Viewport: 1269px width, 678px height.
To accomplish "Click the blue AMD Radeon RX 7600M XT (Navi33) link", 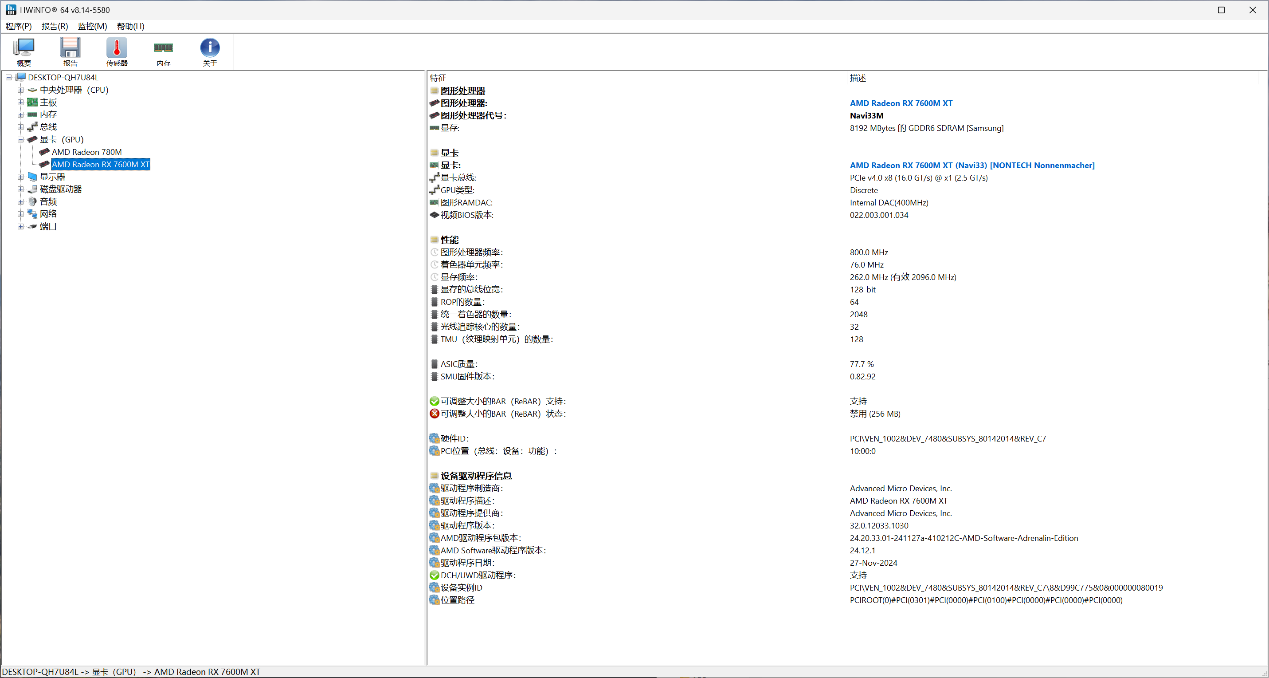I will (x=971, y=165).
